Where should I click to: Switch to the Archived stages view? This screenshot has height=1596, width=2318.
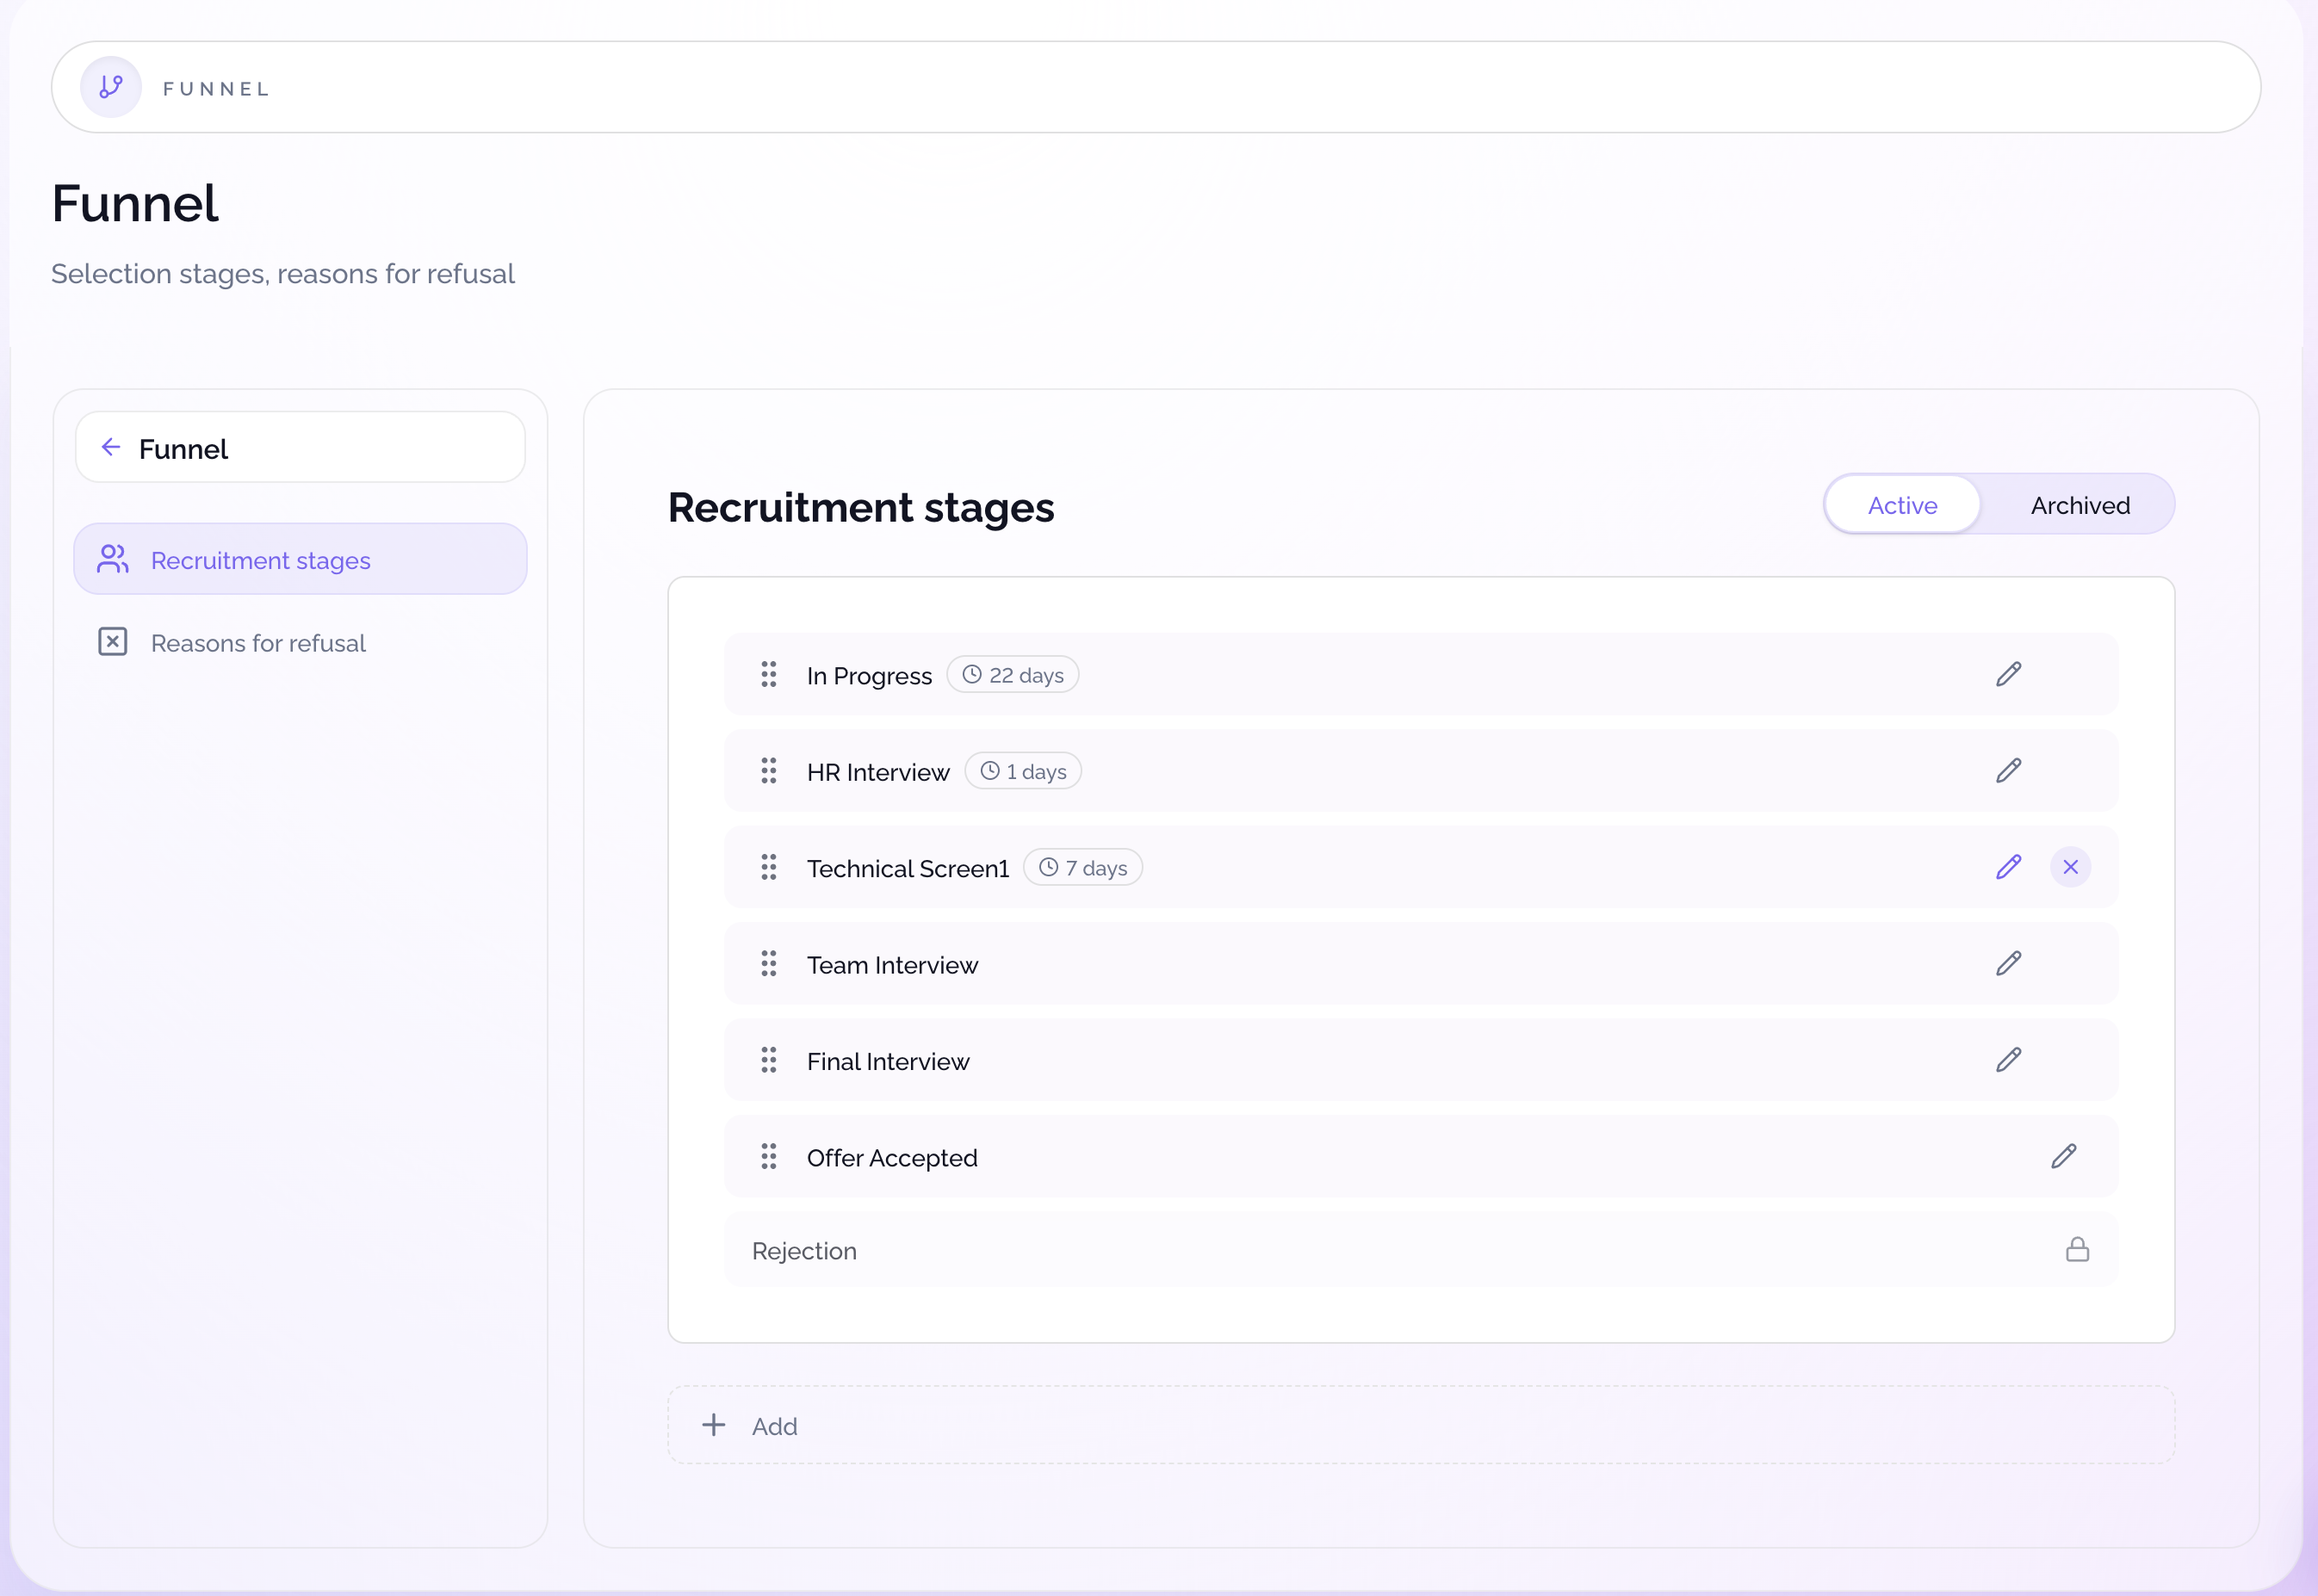[2079, 505]
